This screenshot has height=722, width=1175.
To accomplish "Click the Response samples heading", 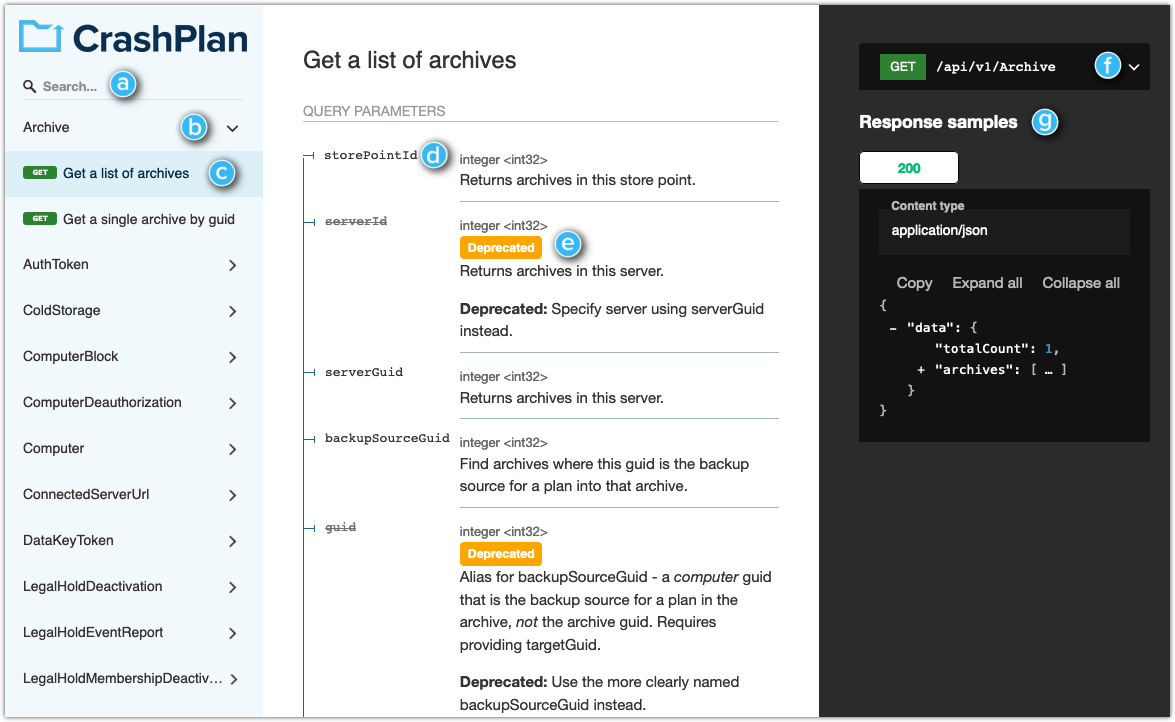I will point(938,122).
